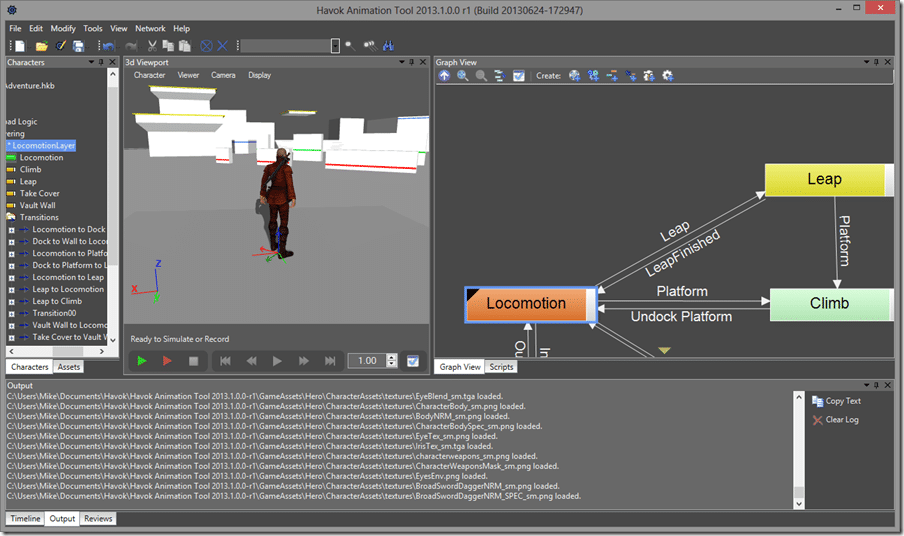Click the Save disk toolbar icon
The height and width of the screenshot is (536, 904).
coord(78,46)
